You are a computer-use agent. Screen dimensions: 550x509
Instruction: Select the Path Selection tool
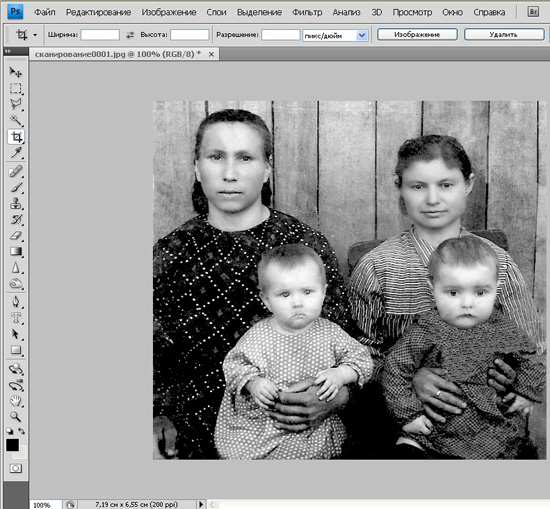coord(15,334)
